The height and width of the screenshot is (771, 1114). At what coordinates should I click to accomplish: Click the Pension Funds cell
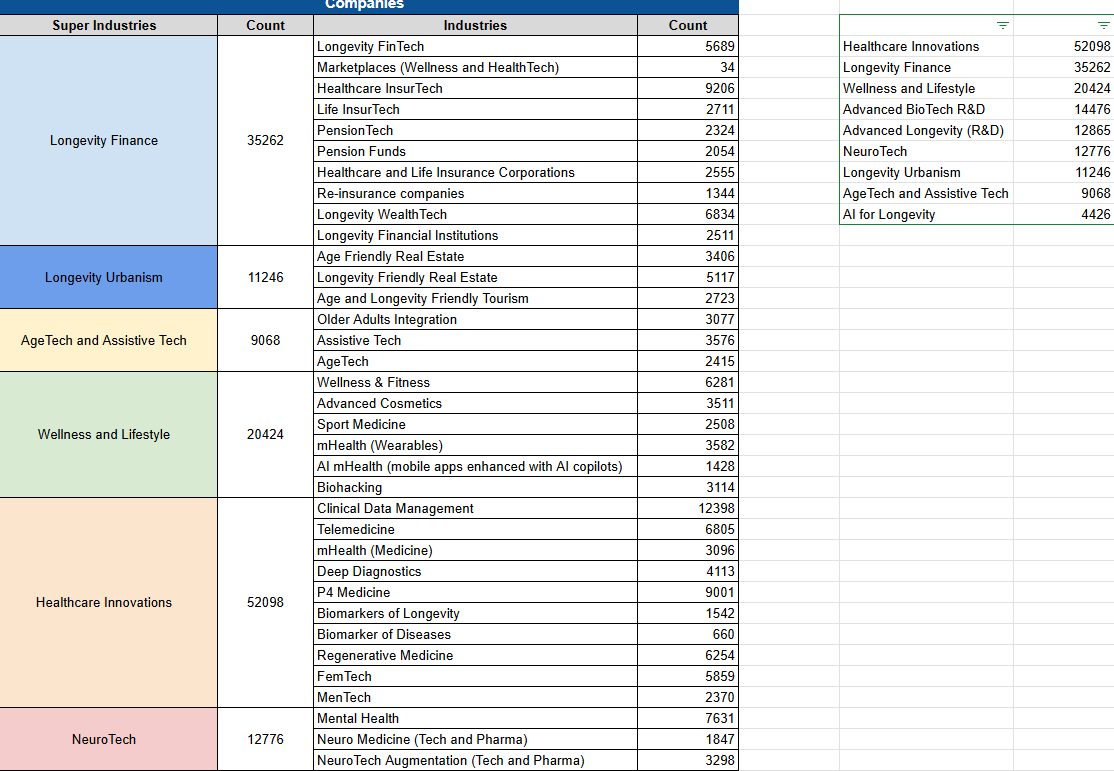(475, 151)
